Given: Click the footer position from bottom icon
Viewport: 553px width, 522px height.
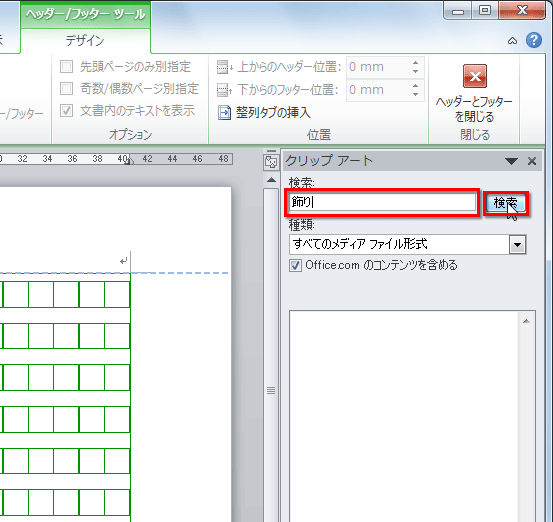Looking at the screenshot, I should click(224, 90).
